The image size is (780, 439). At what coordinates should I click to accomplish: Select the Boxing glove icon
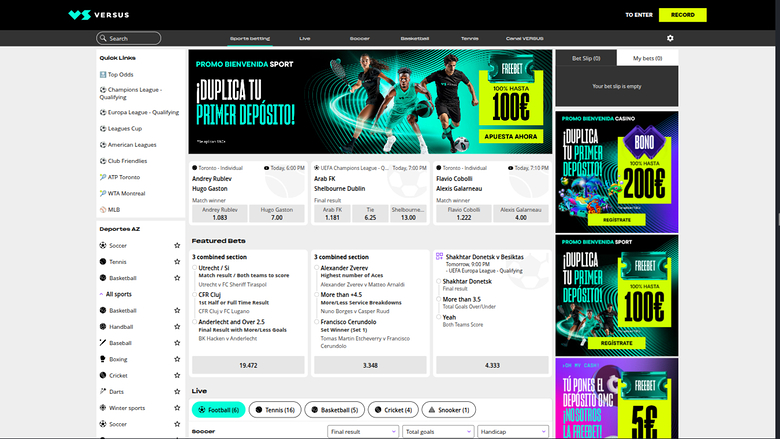point(102,359)
